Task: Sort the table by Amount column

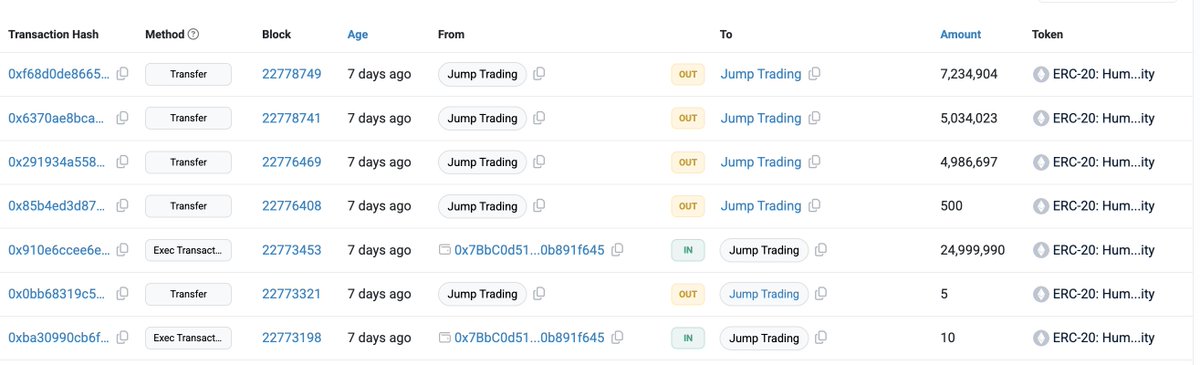Action: 961,34
